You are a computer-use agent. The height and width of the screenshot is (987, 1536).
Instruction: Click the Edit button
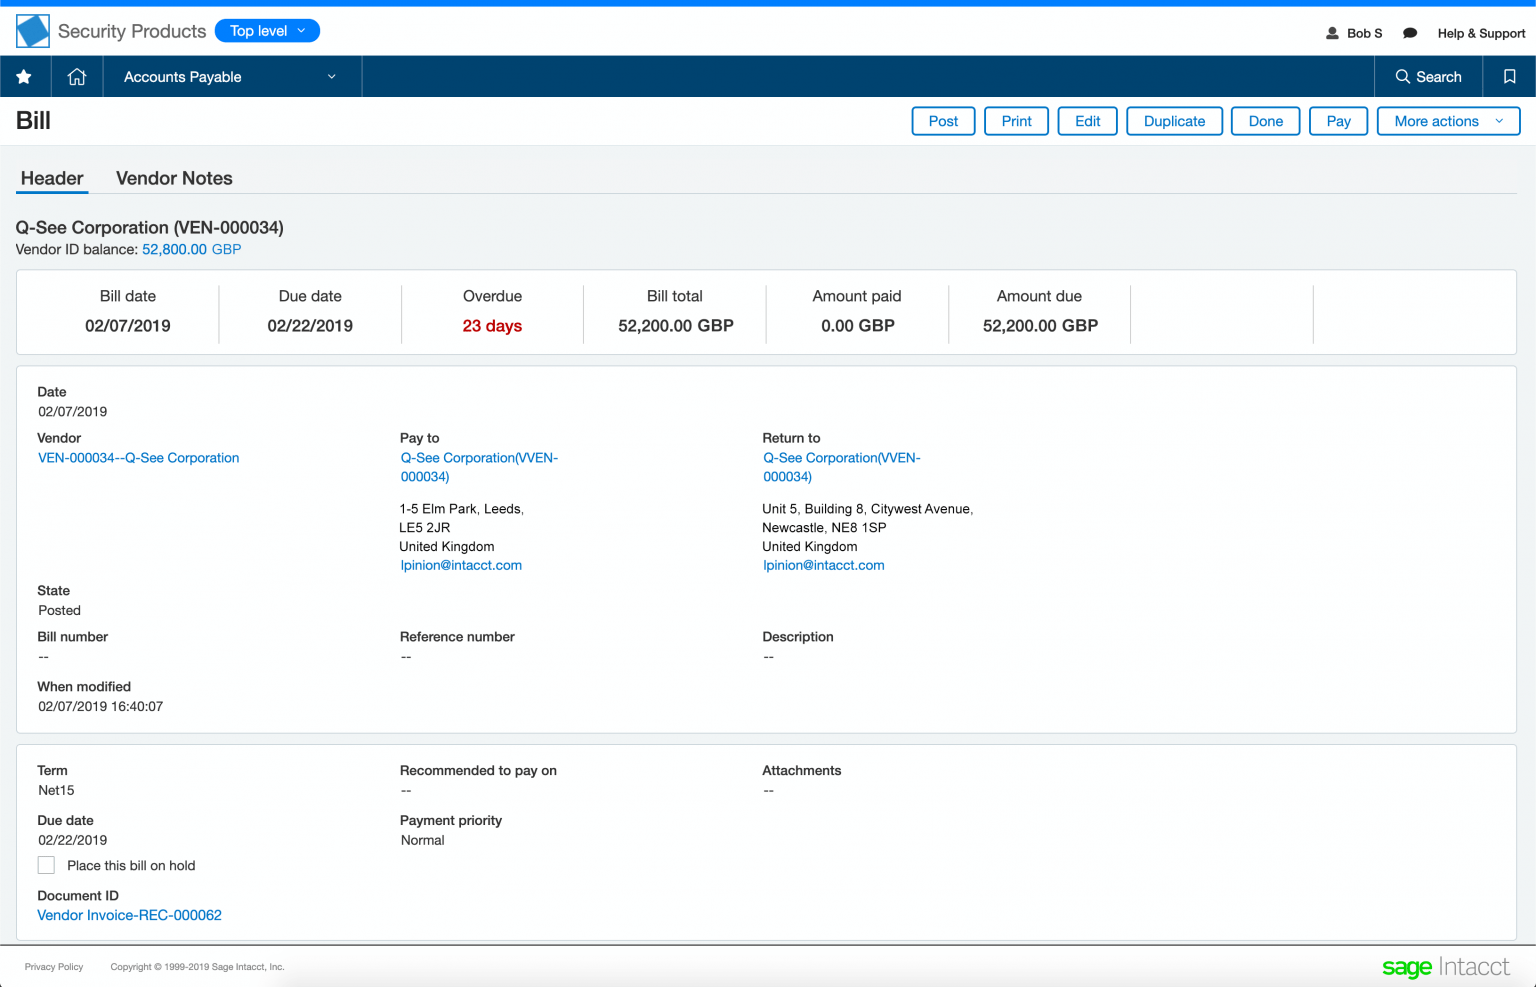tap(1088, 121)
